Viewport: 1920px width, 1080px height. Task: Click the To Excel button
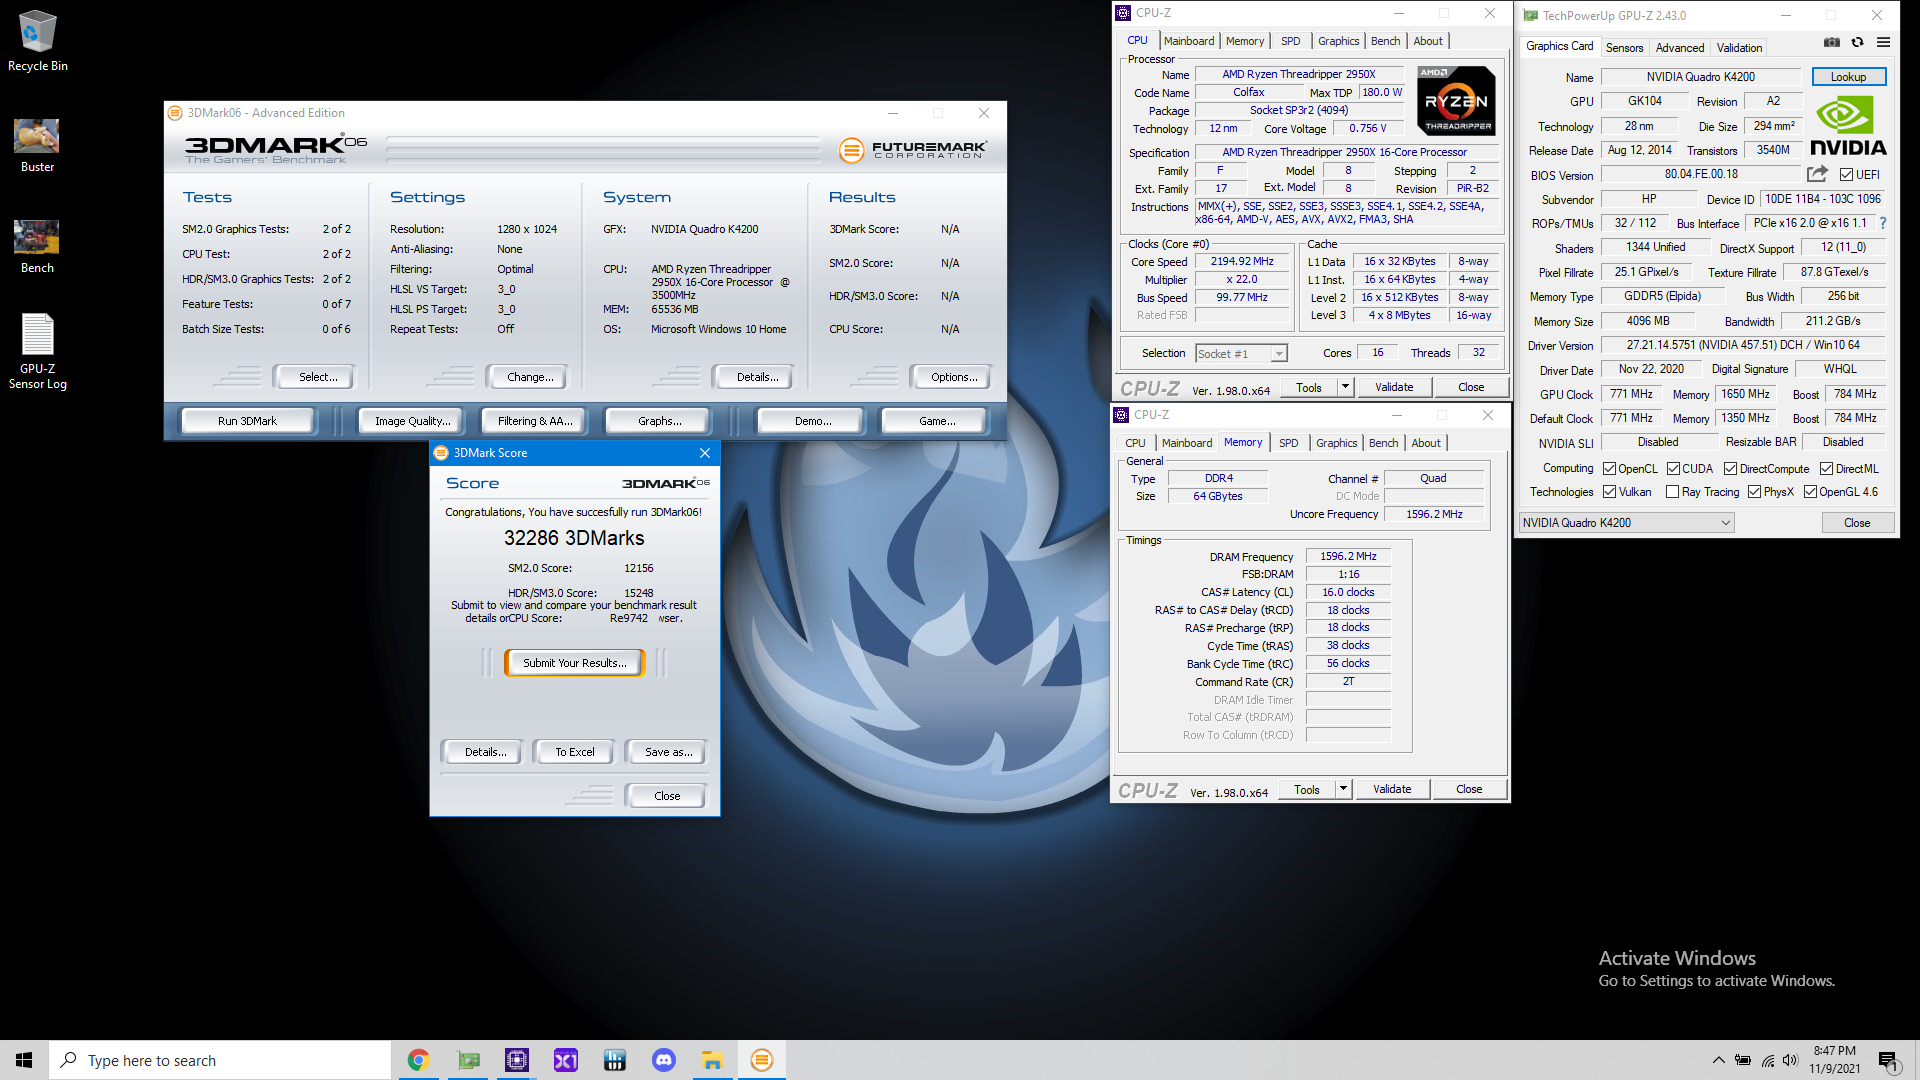574,752
